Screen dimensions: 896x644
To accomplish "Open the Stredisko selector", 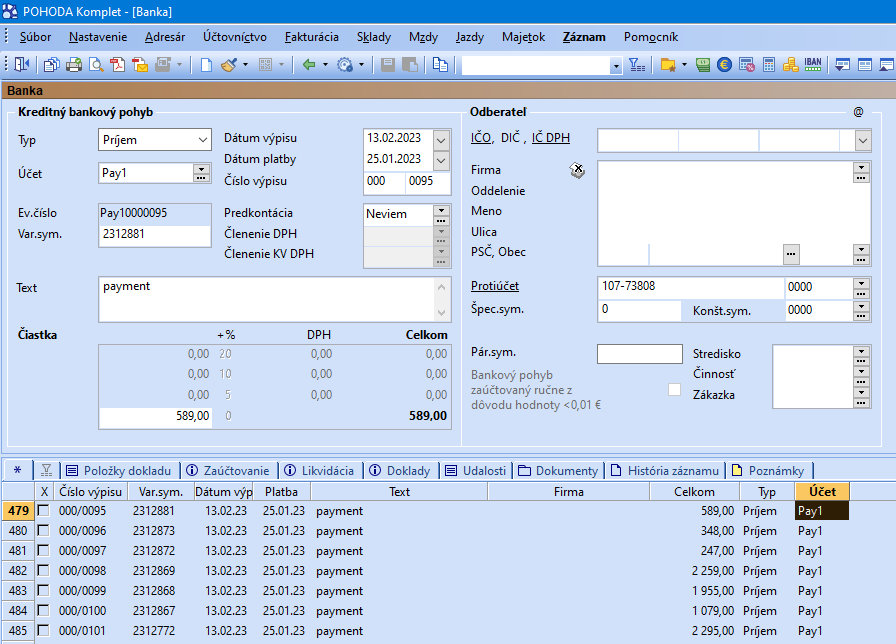I will tap(861, 355).
